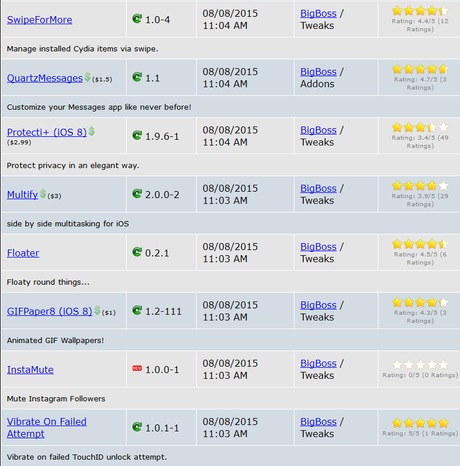Screen dimensions: 460x466
Task: Open the Floater package link
Action: [x=23, y=253]
